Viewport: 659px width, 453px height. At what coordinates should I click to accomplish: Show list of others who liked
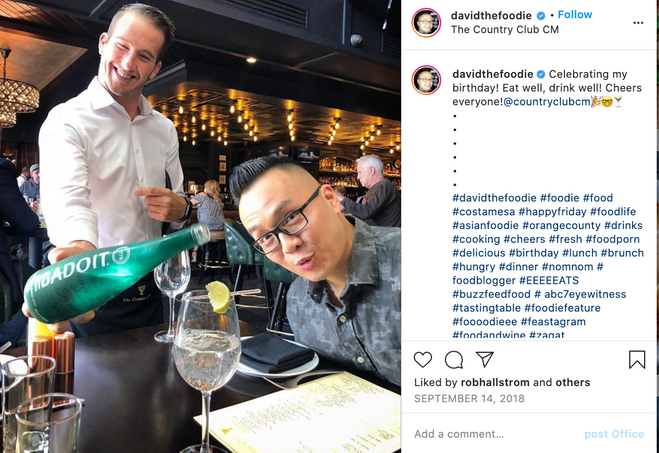coord(573,382)
